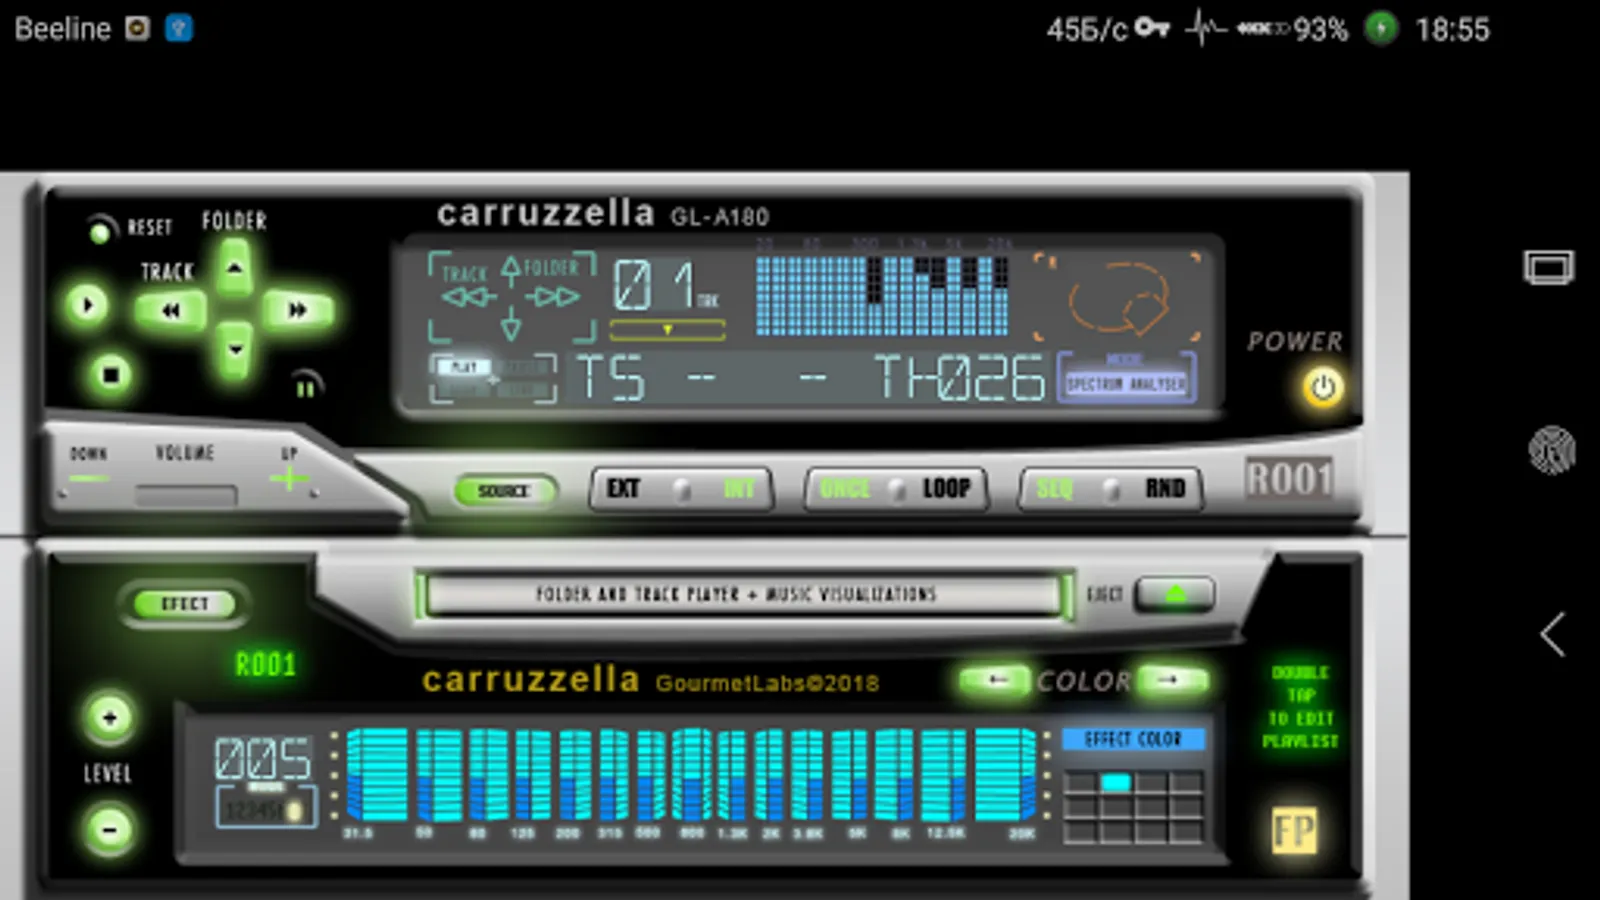Tap the system Back arrow
1600x900 pixels.
1552,634
